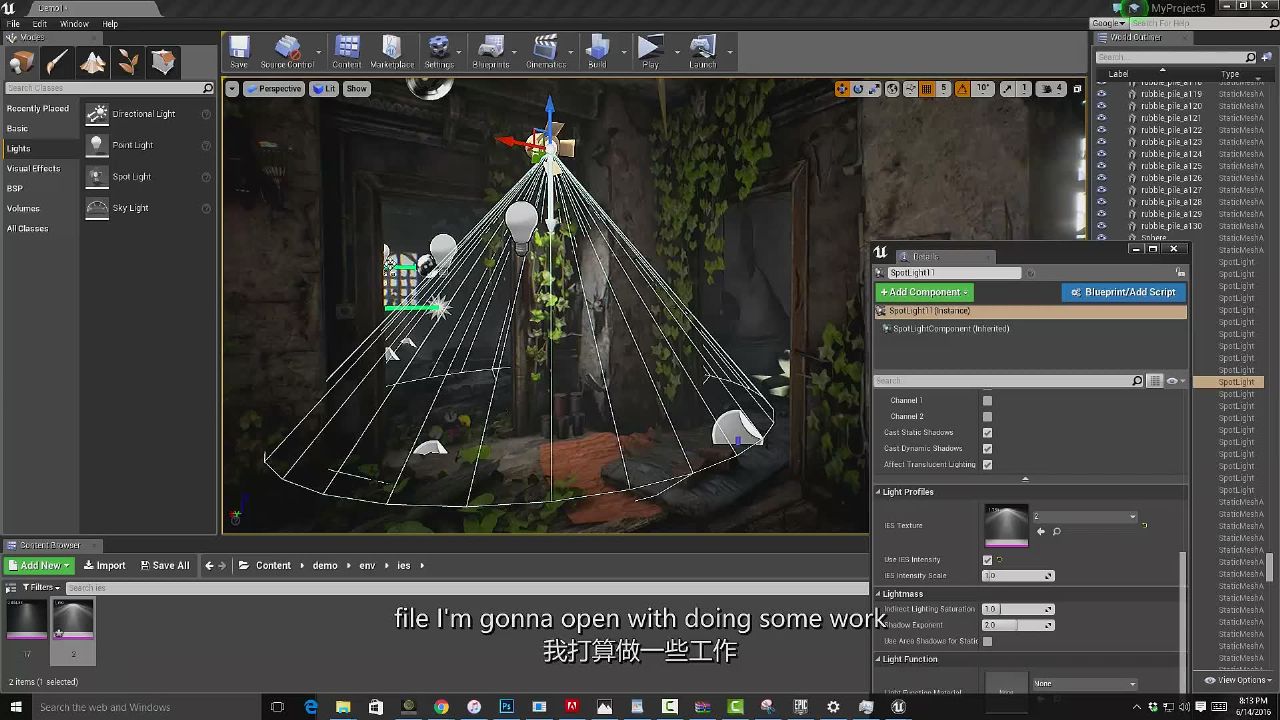This screenshot has width=1280, height=720.
Task: Select the Visual Effects category
Action: pos(40,169)
